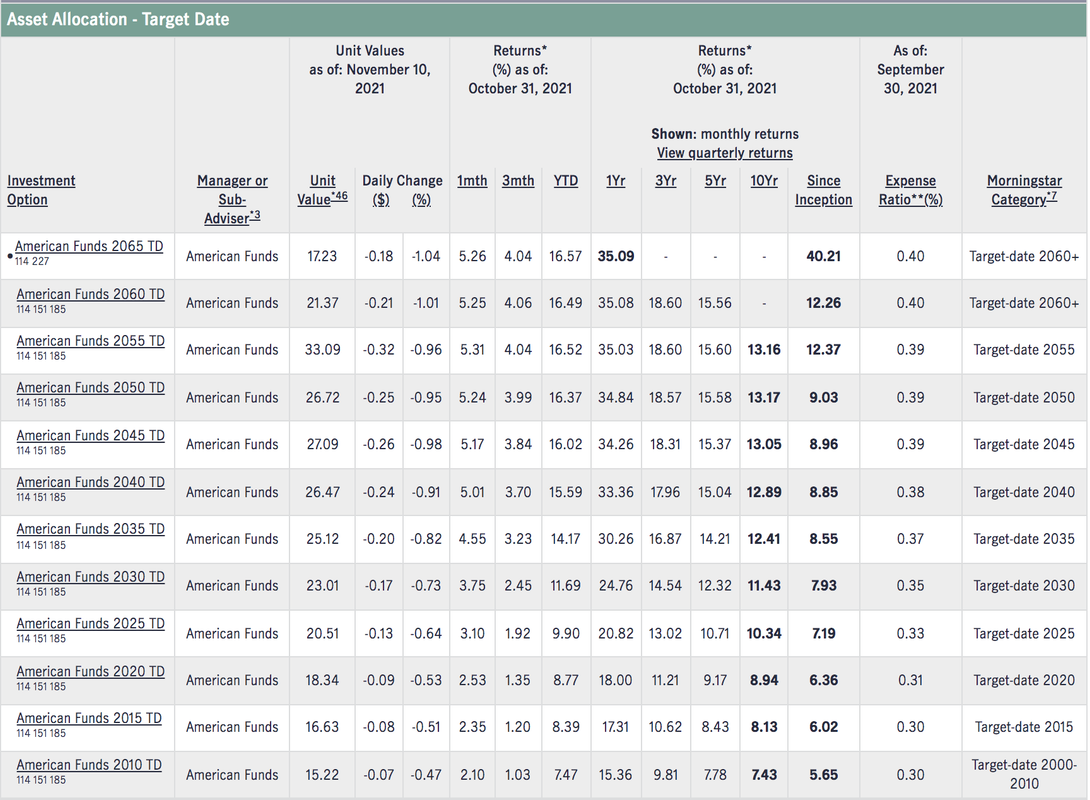
Task: Open the American Funds 2040 TD link
Action: pos(90,482)
